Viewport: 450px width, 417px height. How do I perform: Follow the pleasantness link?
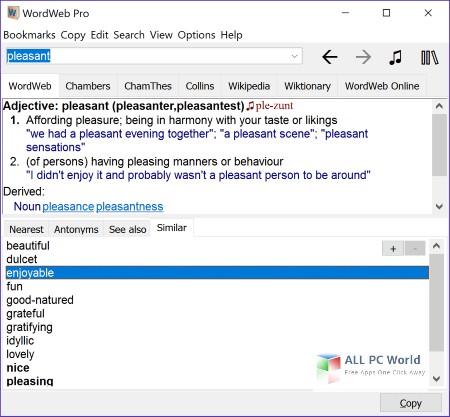click(130, 207)
